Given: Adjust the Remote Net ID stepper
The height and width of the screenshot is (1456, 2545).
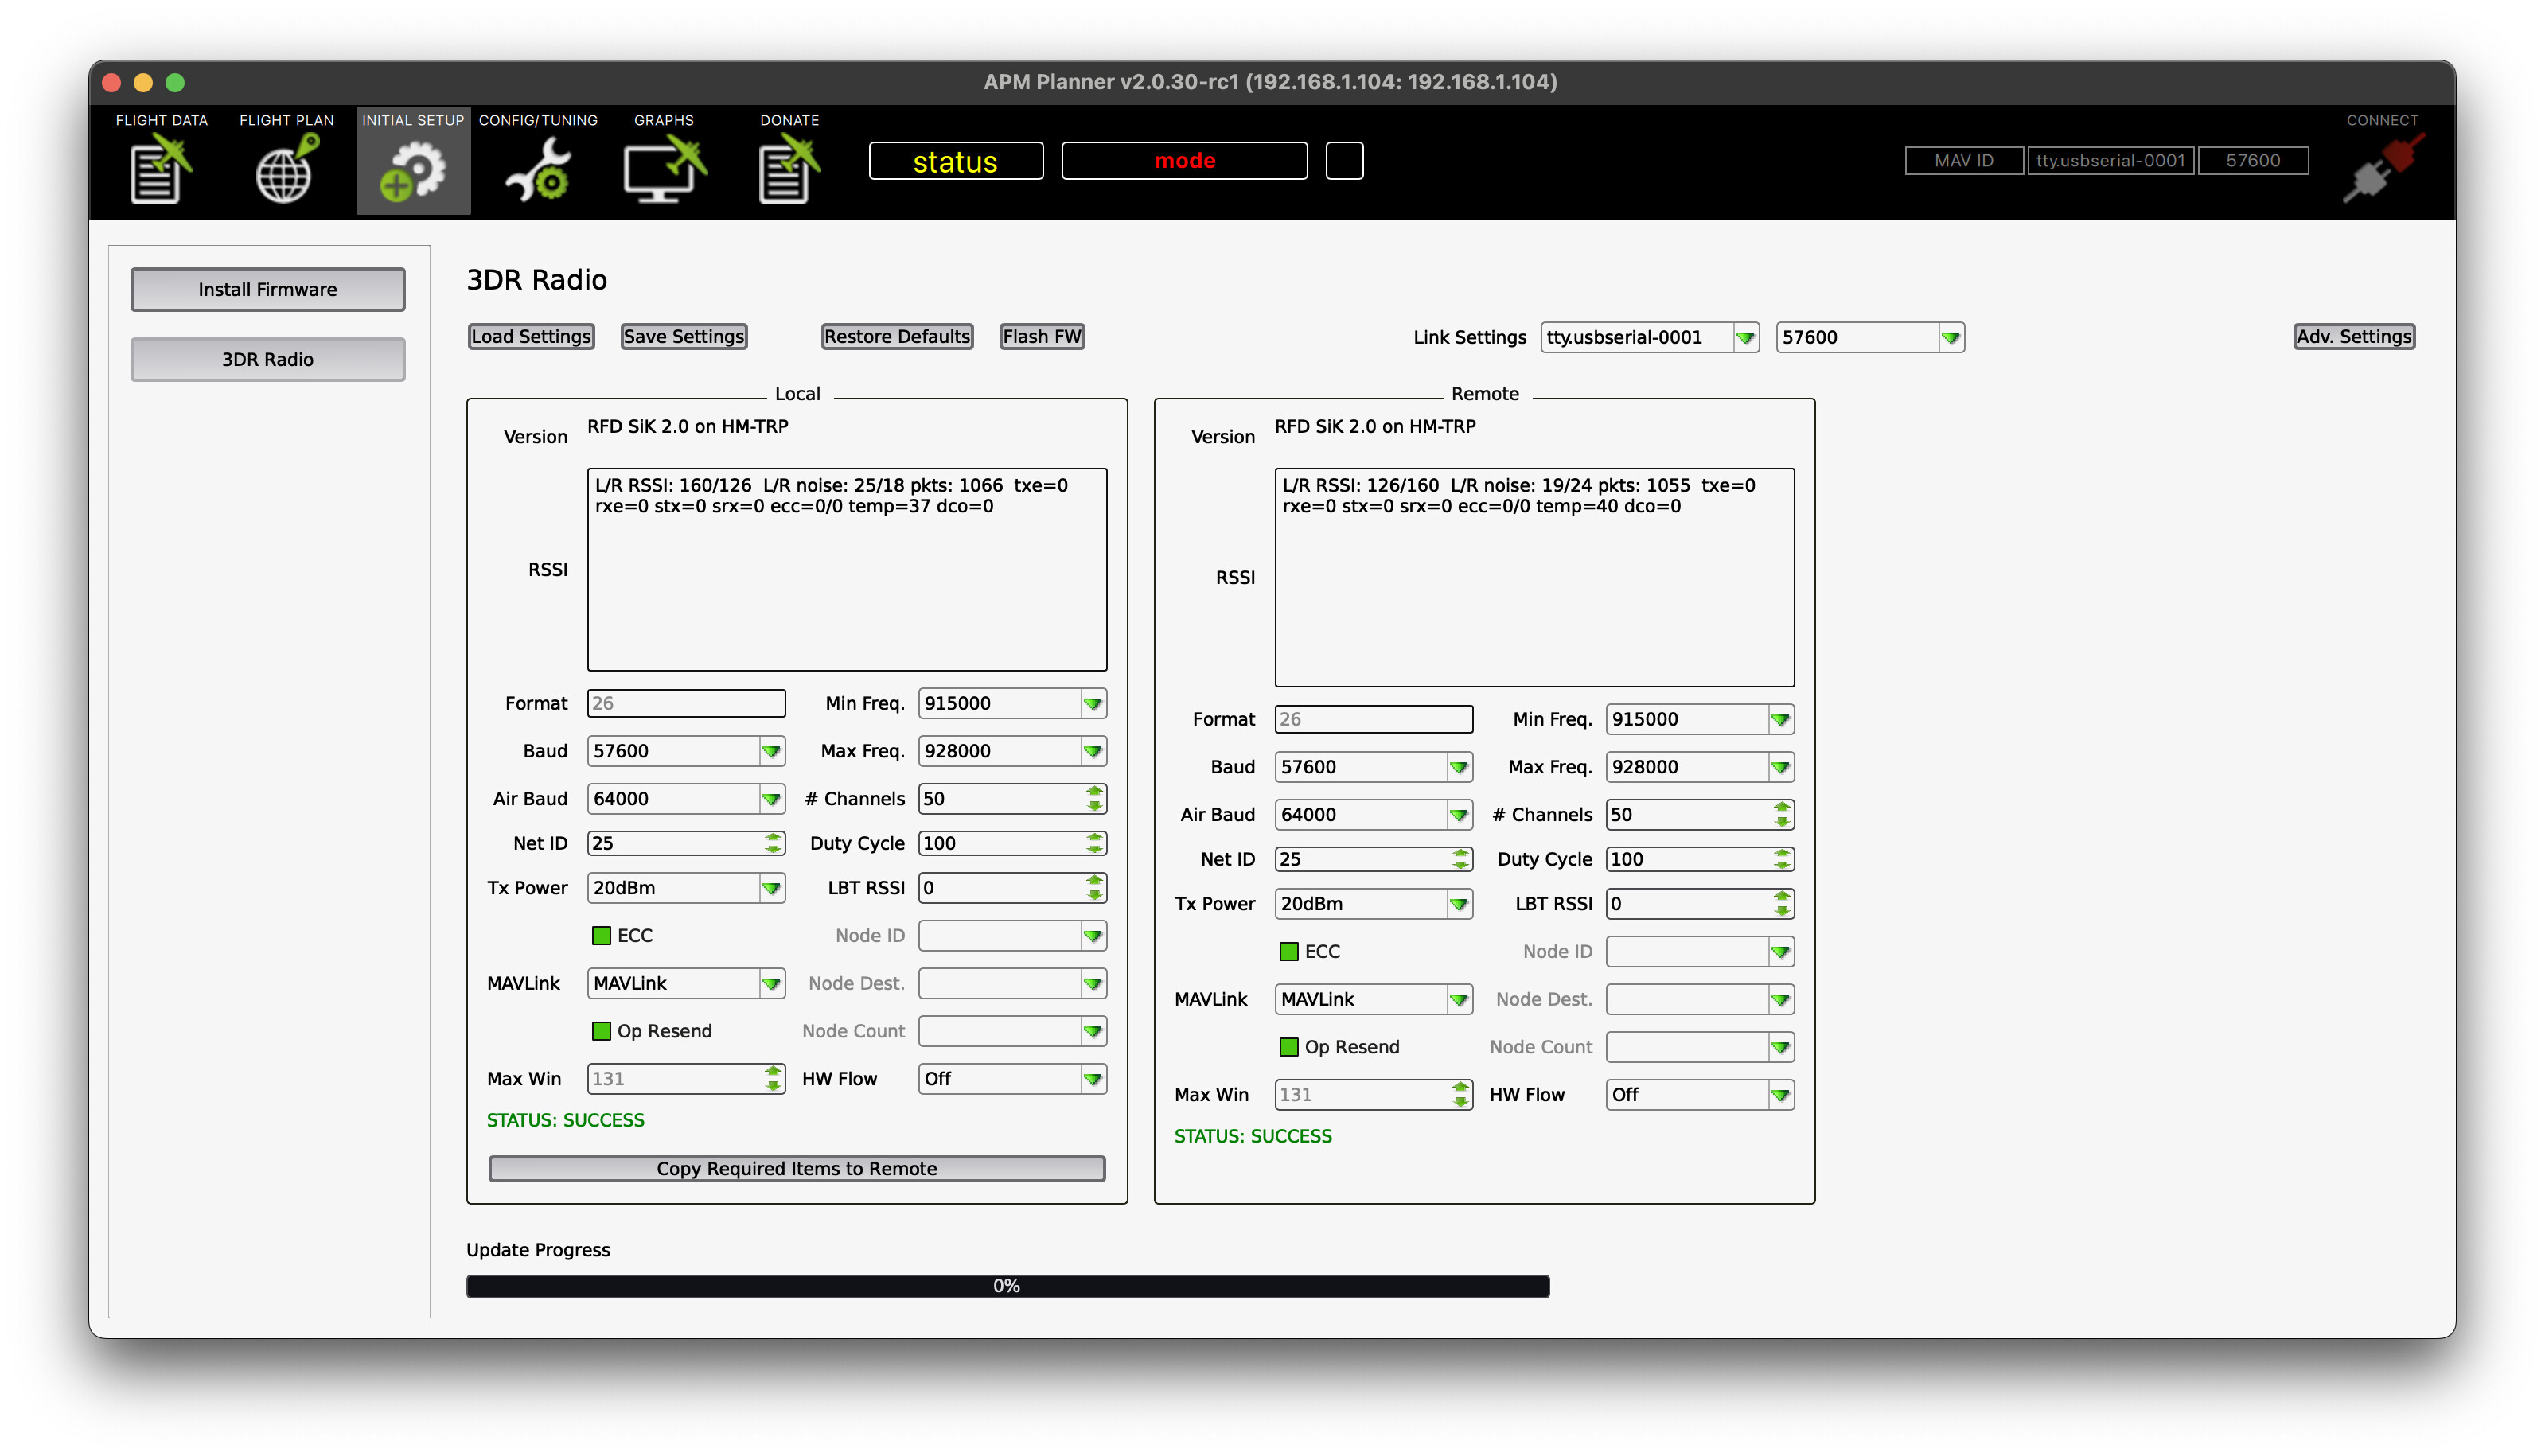Looking at the screenshot, I should [x=1460, y=859].
